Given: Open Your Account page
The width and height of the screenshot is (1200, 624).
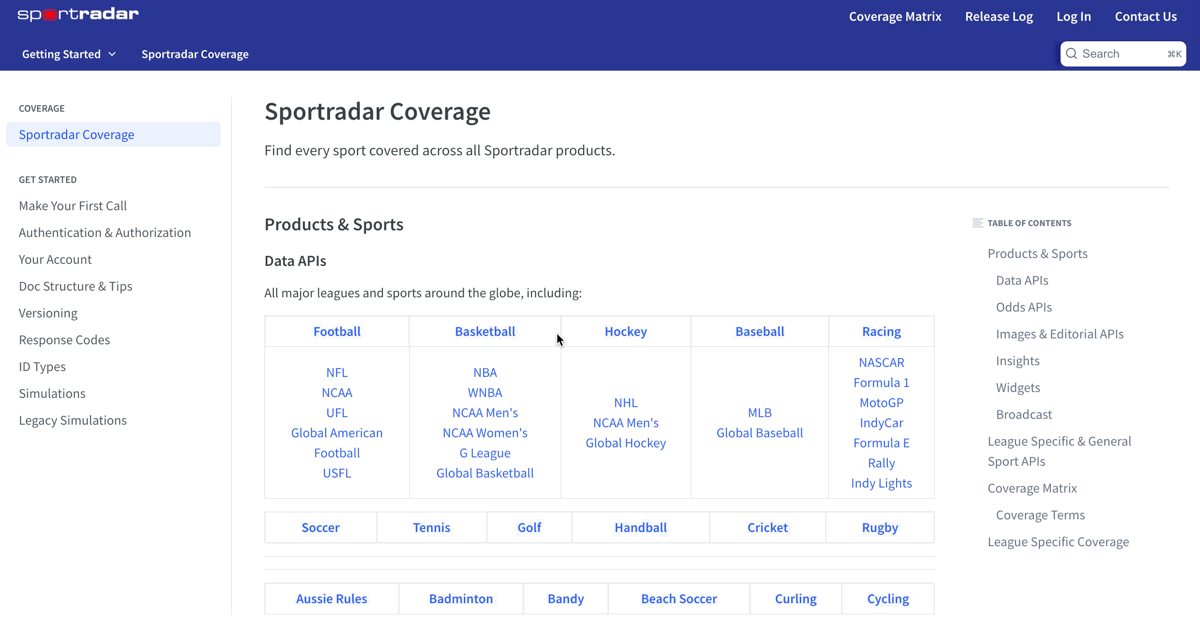Looking at the screenshot, I should pyautogui.click(x=55, y=259).
